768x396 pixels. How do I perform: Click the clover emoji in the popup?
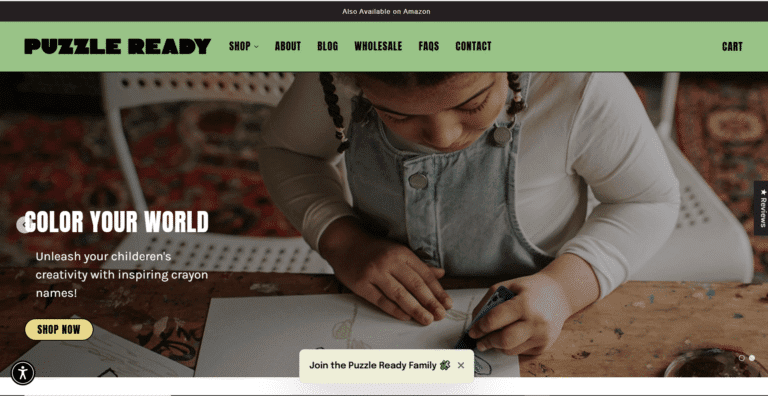[x=445, y=365]
